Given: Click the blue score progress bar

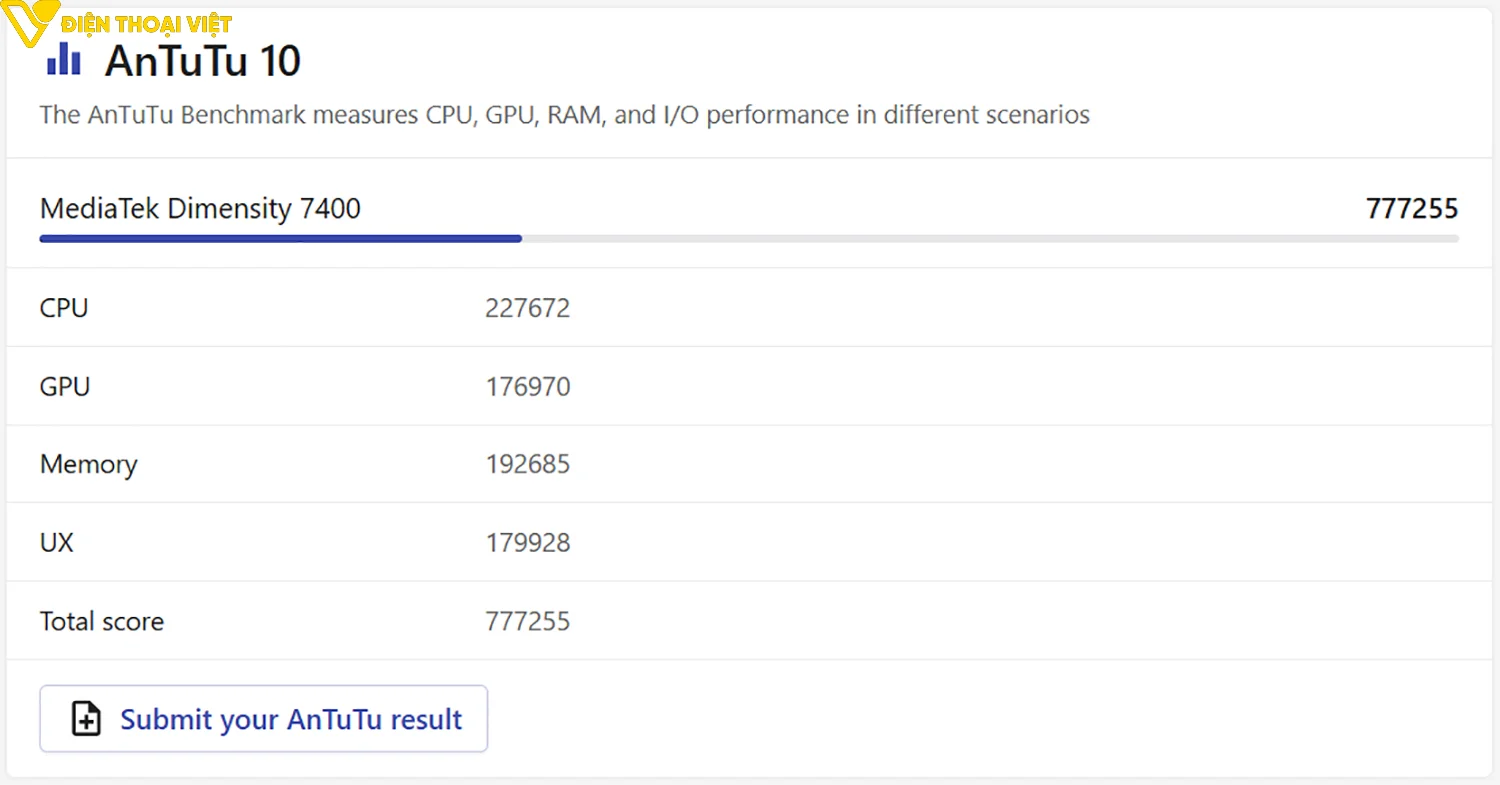Looking at the screenshot, I should click(x=280, y=239).
